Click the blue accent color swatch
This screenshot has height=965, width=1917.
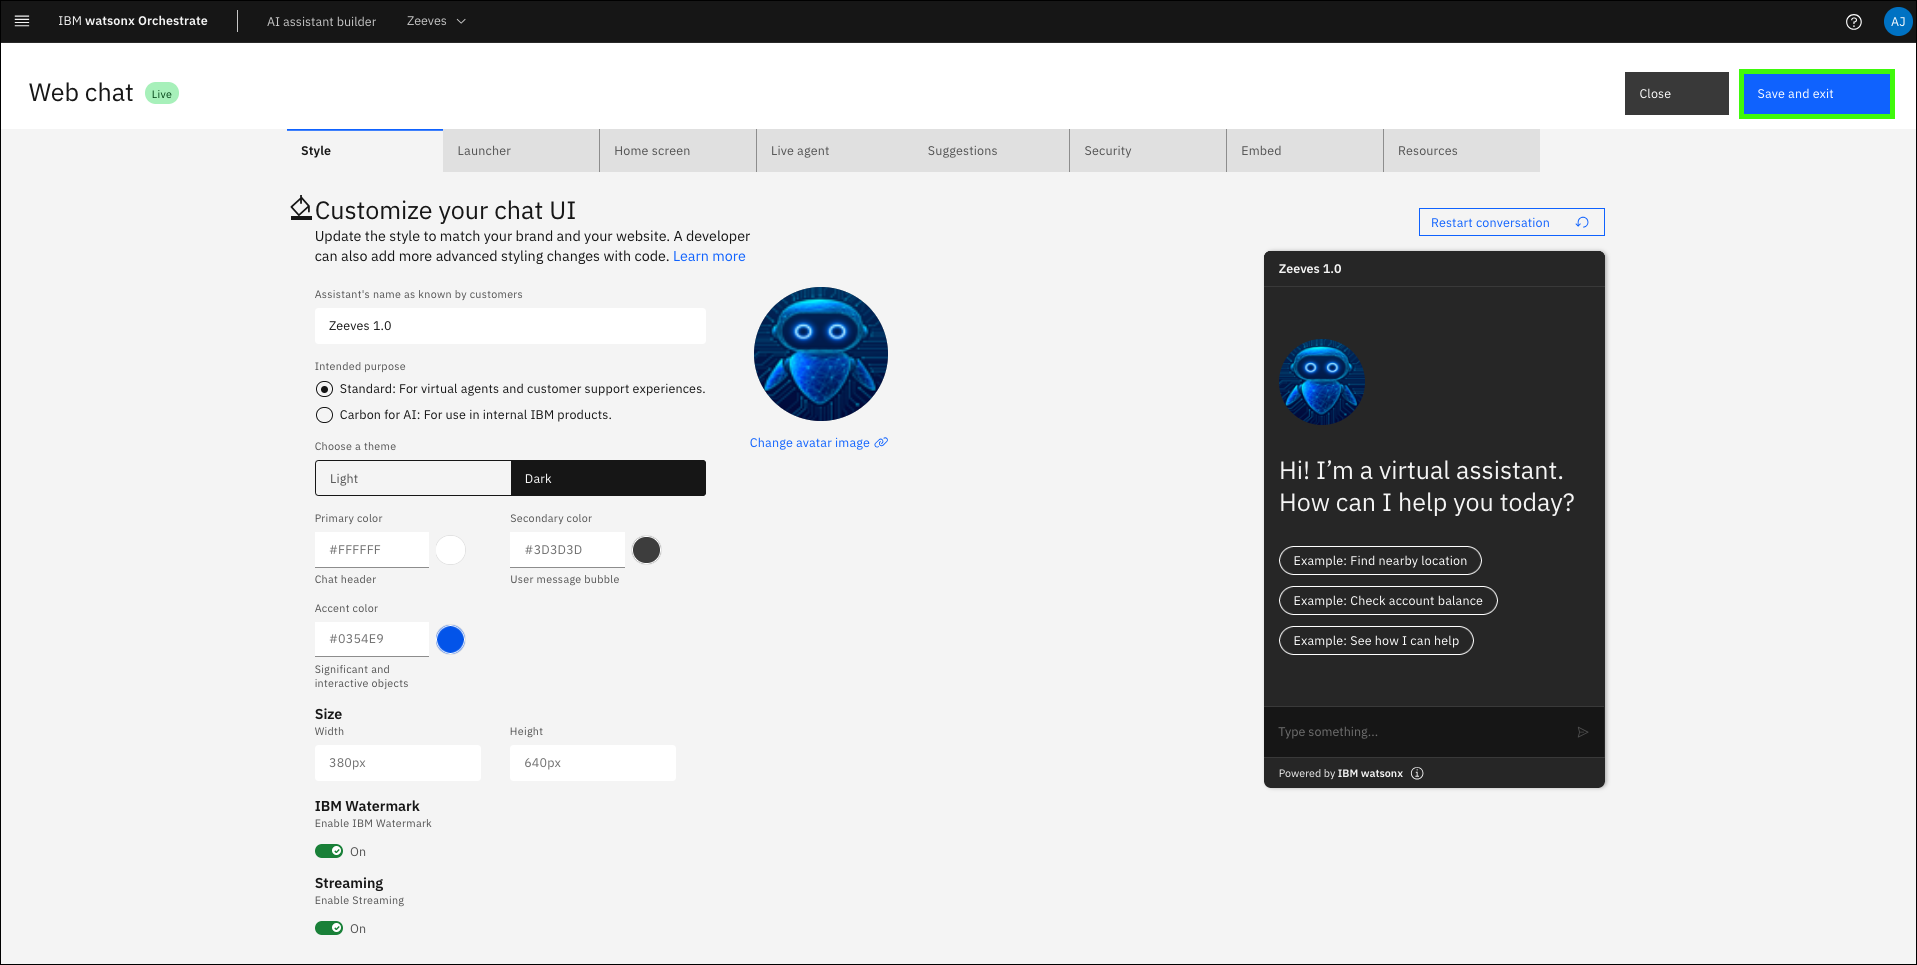451,639
